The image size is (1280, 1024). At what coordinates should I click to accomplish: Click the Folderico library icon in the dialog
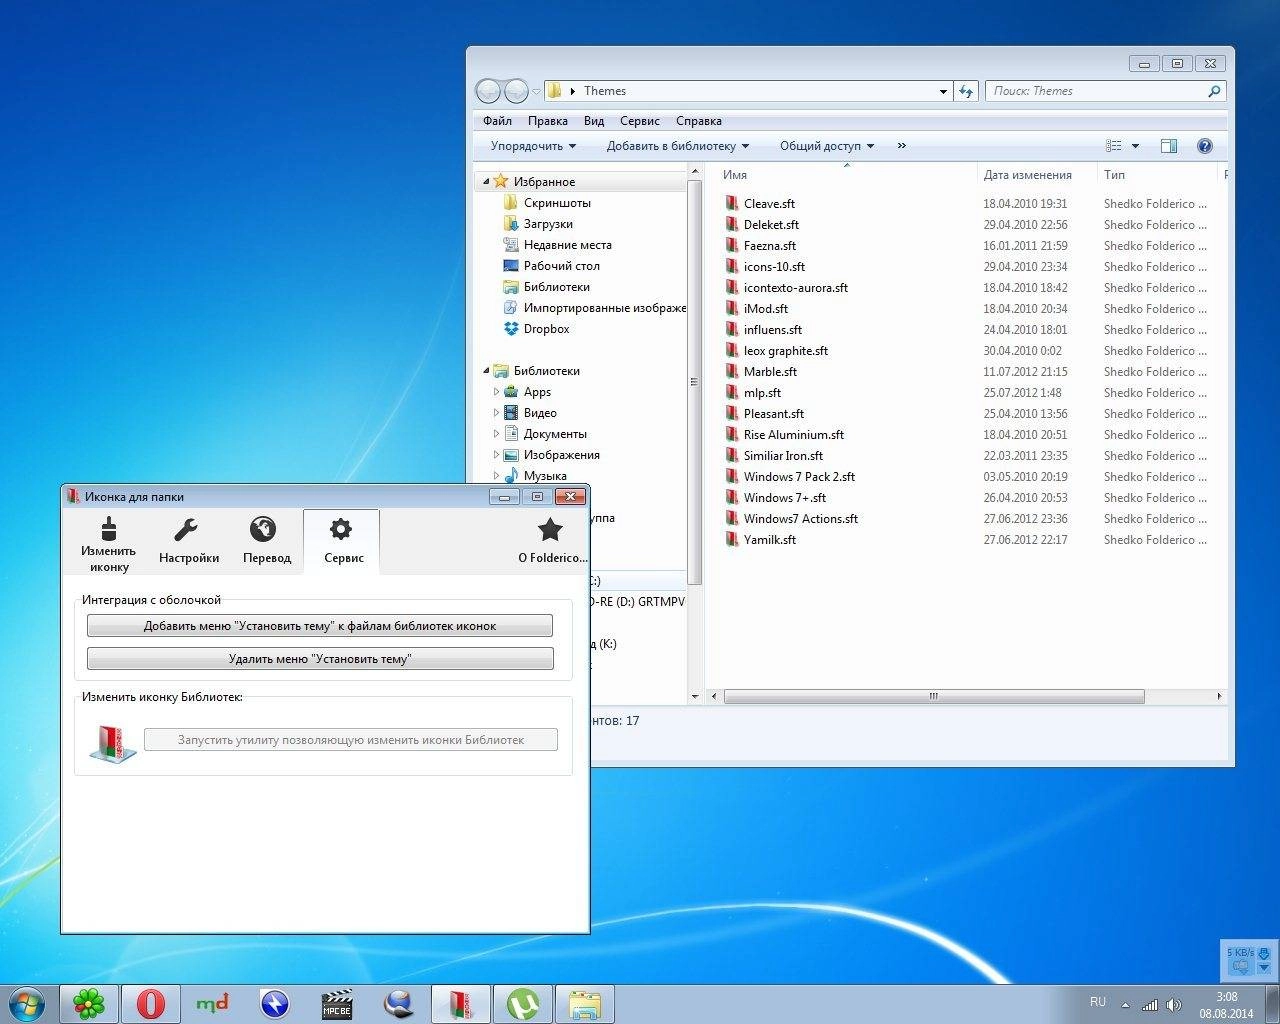click(112, 742)
